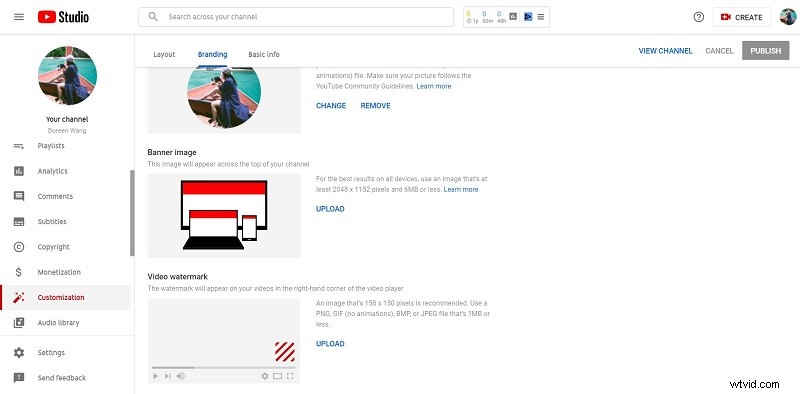Select the Branding tab
The height and width of the screenshot is (394, 800).
[212, 54]
